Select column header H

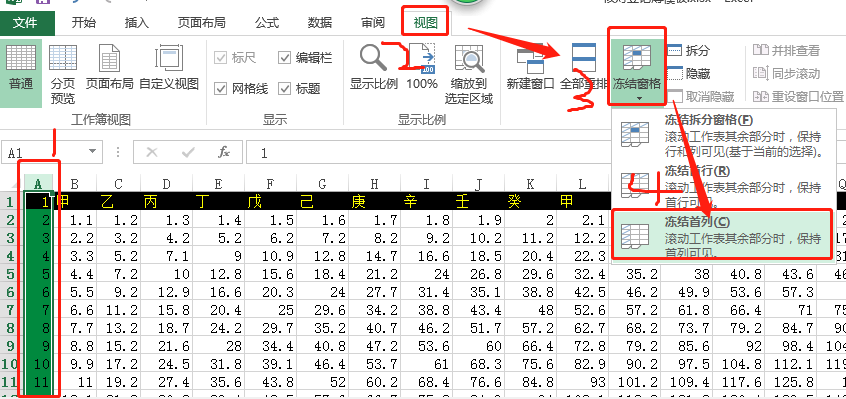(374, 184)
